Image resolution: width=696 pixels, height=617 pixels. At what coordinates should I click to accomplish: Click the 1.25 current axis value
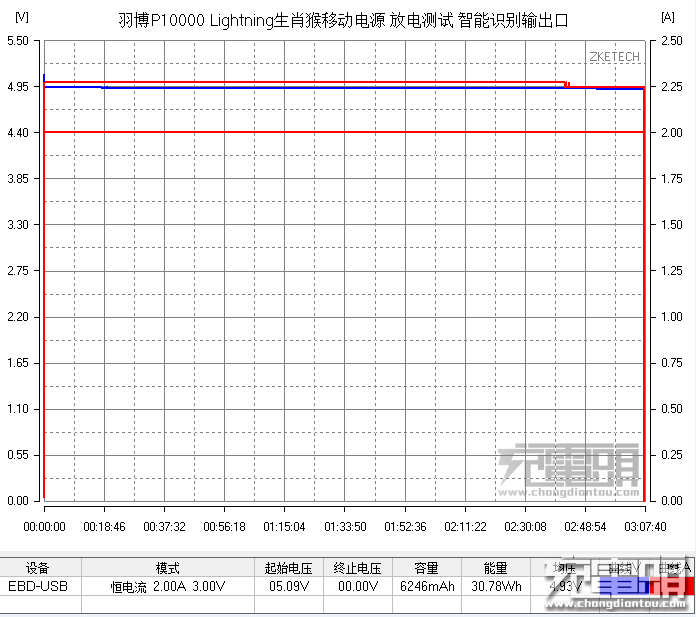tap(672, 271)
